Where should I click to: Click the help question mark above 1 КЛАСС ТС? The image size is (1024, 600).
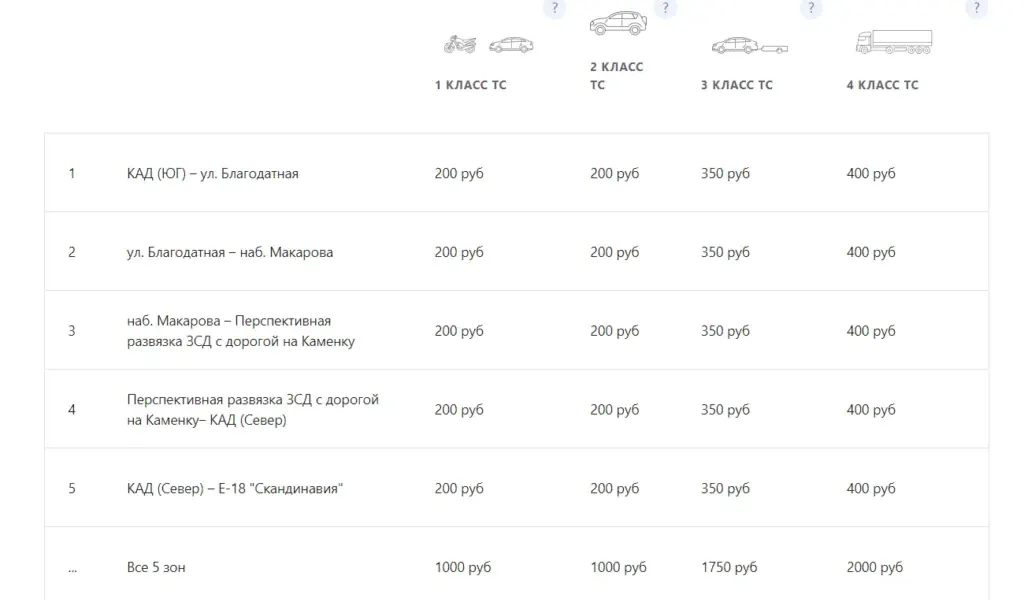554,8
